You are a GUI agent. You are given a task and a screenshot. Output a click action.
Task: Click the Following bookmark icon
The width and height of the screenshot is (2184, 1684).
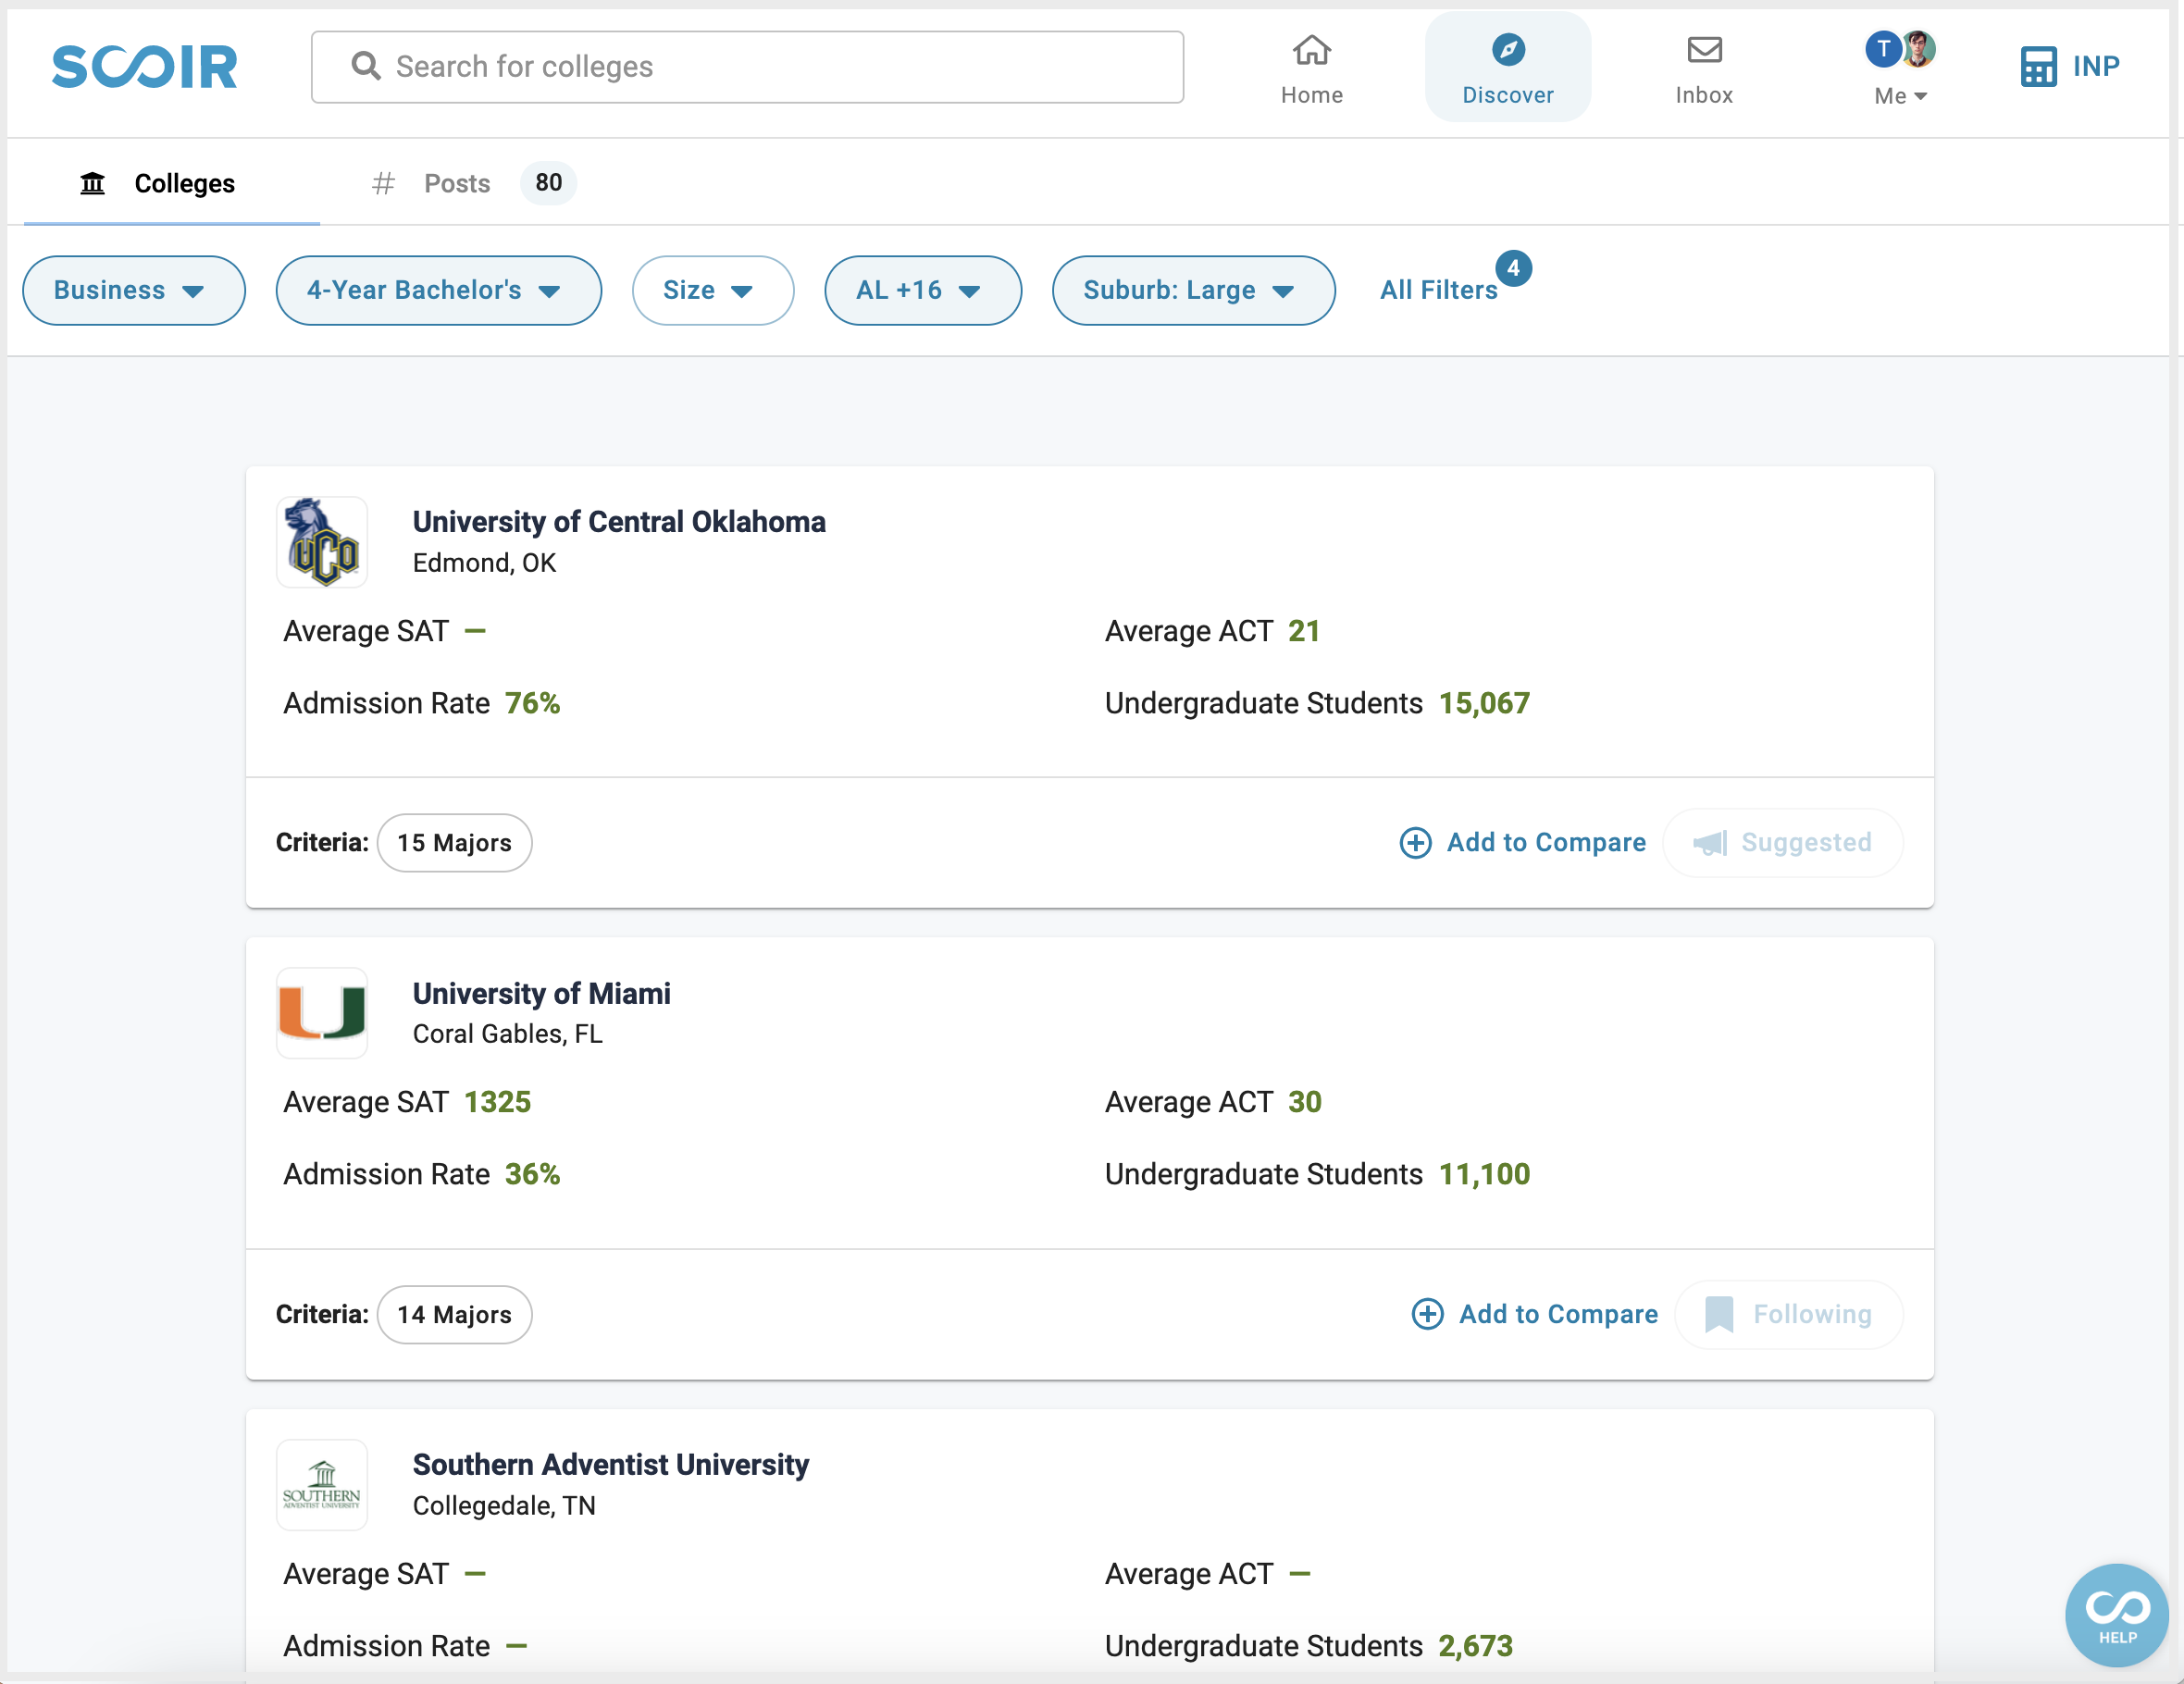click(x=1719, y=1314)
